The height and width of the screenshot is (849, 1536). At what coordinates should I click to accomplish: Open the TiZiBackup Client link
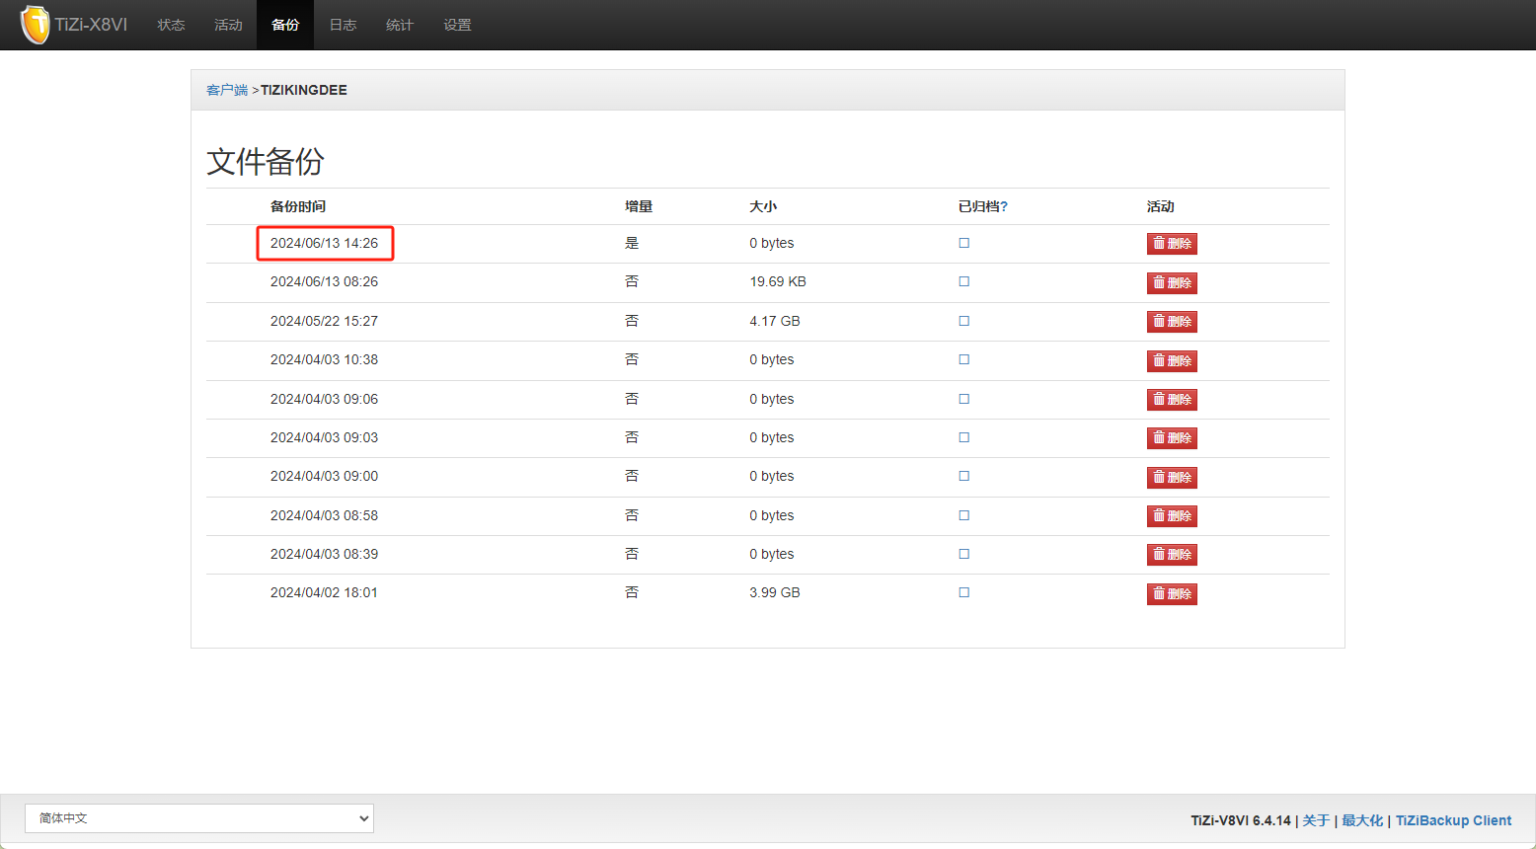tap(1453, 821)
